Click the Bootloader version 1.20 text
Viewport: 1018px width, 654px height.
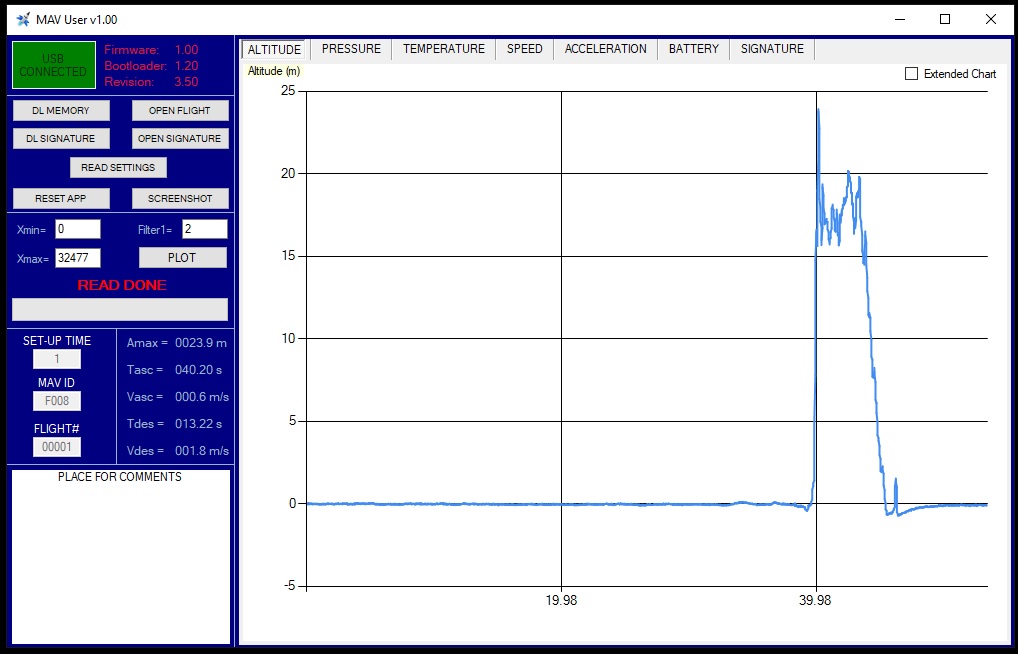(186, 66)
